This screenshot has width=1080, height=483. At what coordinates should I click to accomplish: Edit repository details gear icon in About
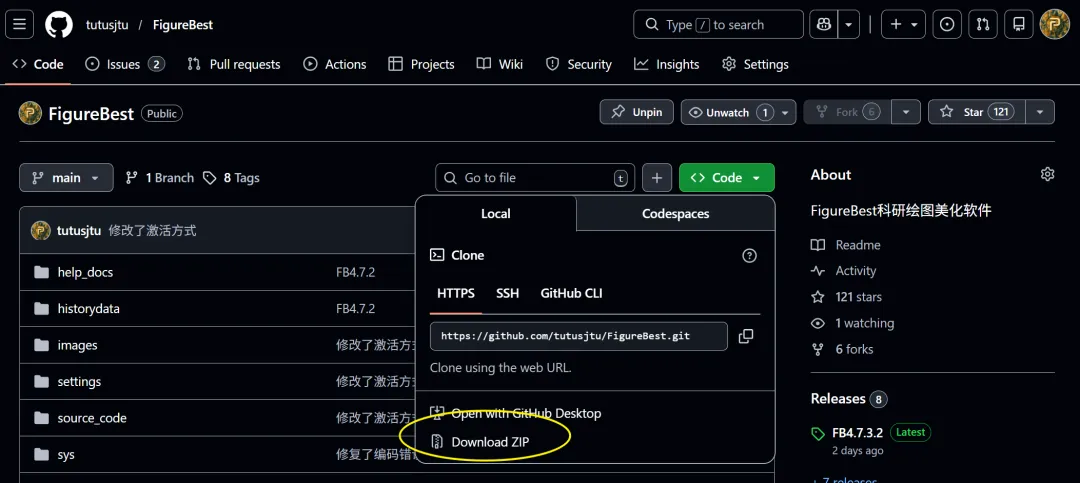click(1048, 174)
